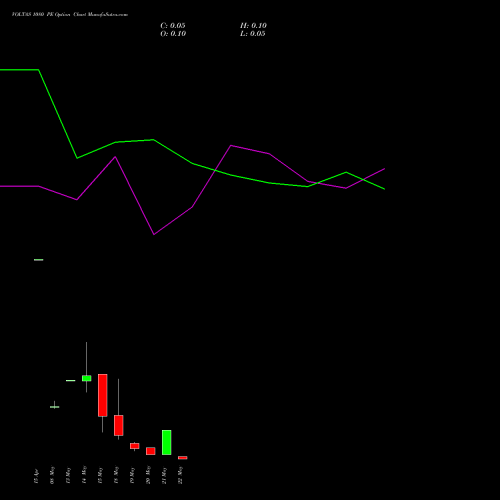This screenshot has height=500, width=500.
Task: Select the 21 May date label
Action: click(x=164, y=475)
